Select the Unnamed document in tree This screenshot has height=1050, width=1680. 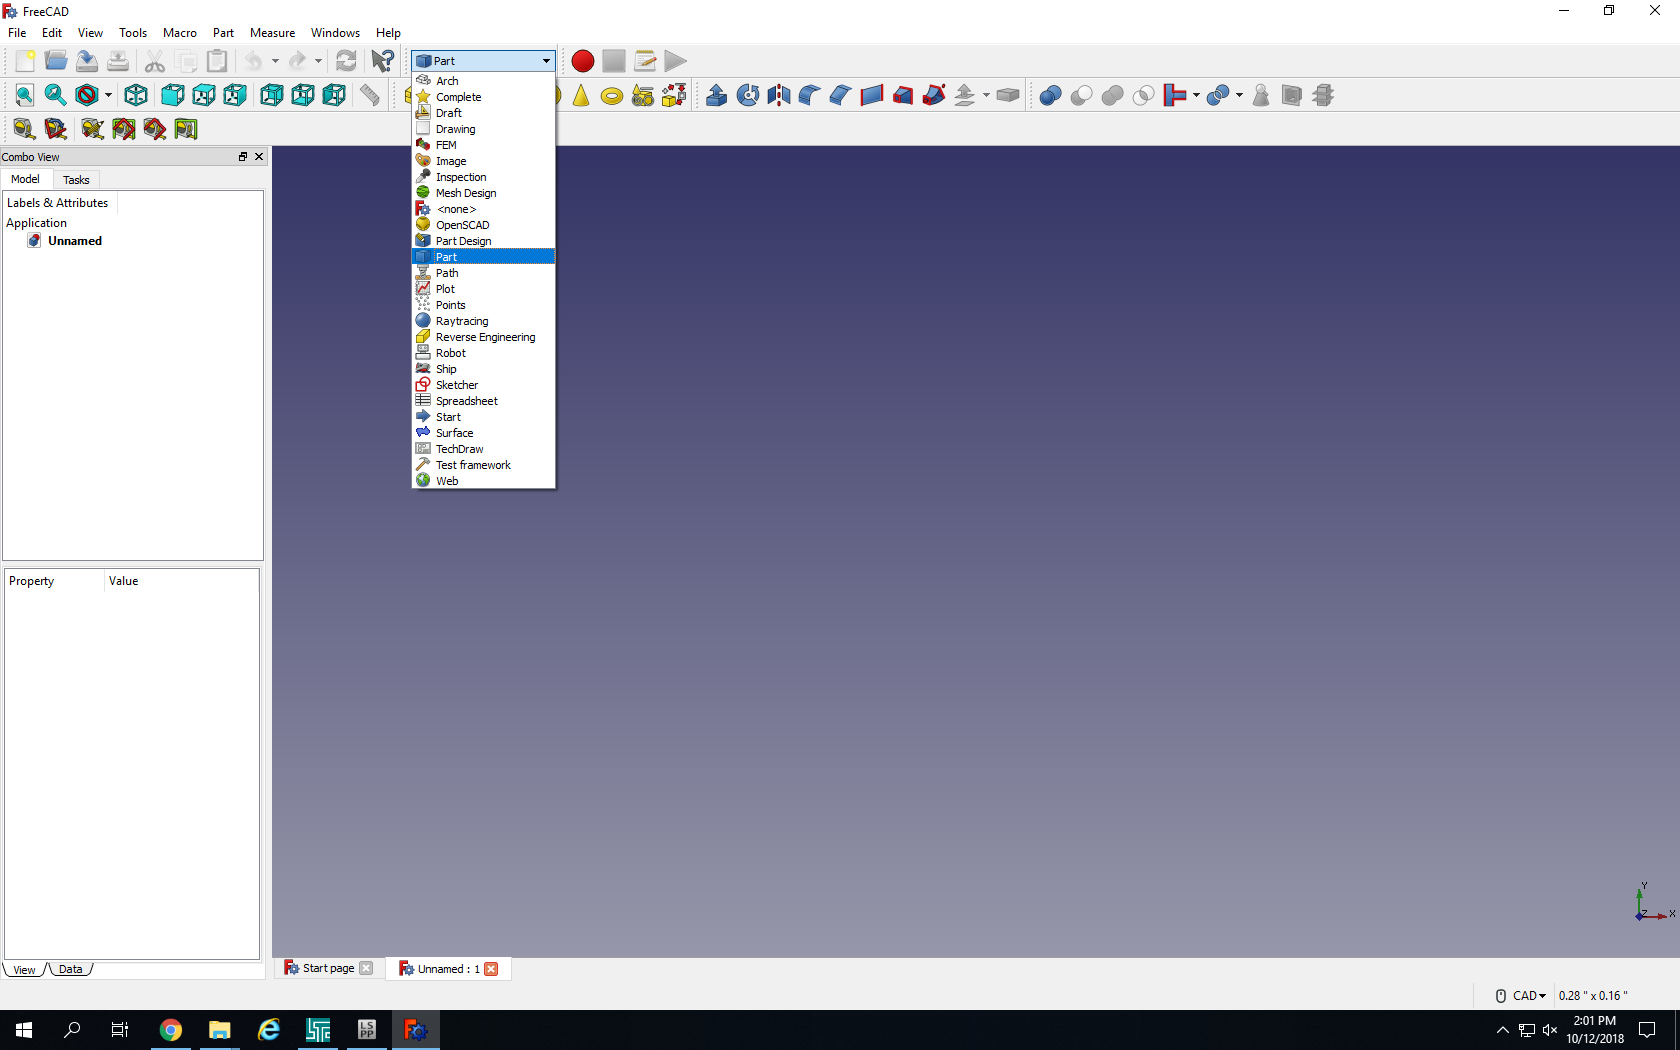point(74,241)
